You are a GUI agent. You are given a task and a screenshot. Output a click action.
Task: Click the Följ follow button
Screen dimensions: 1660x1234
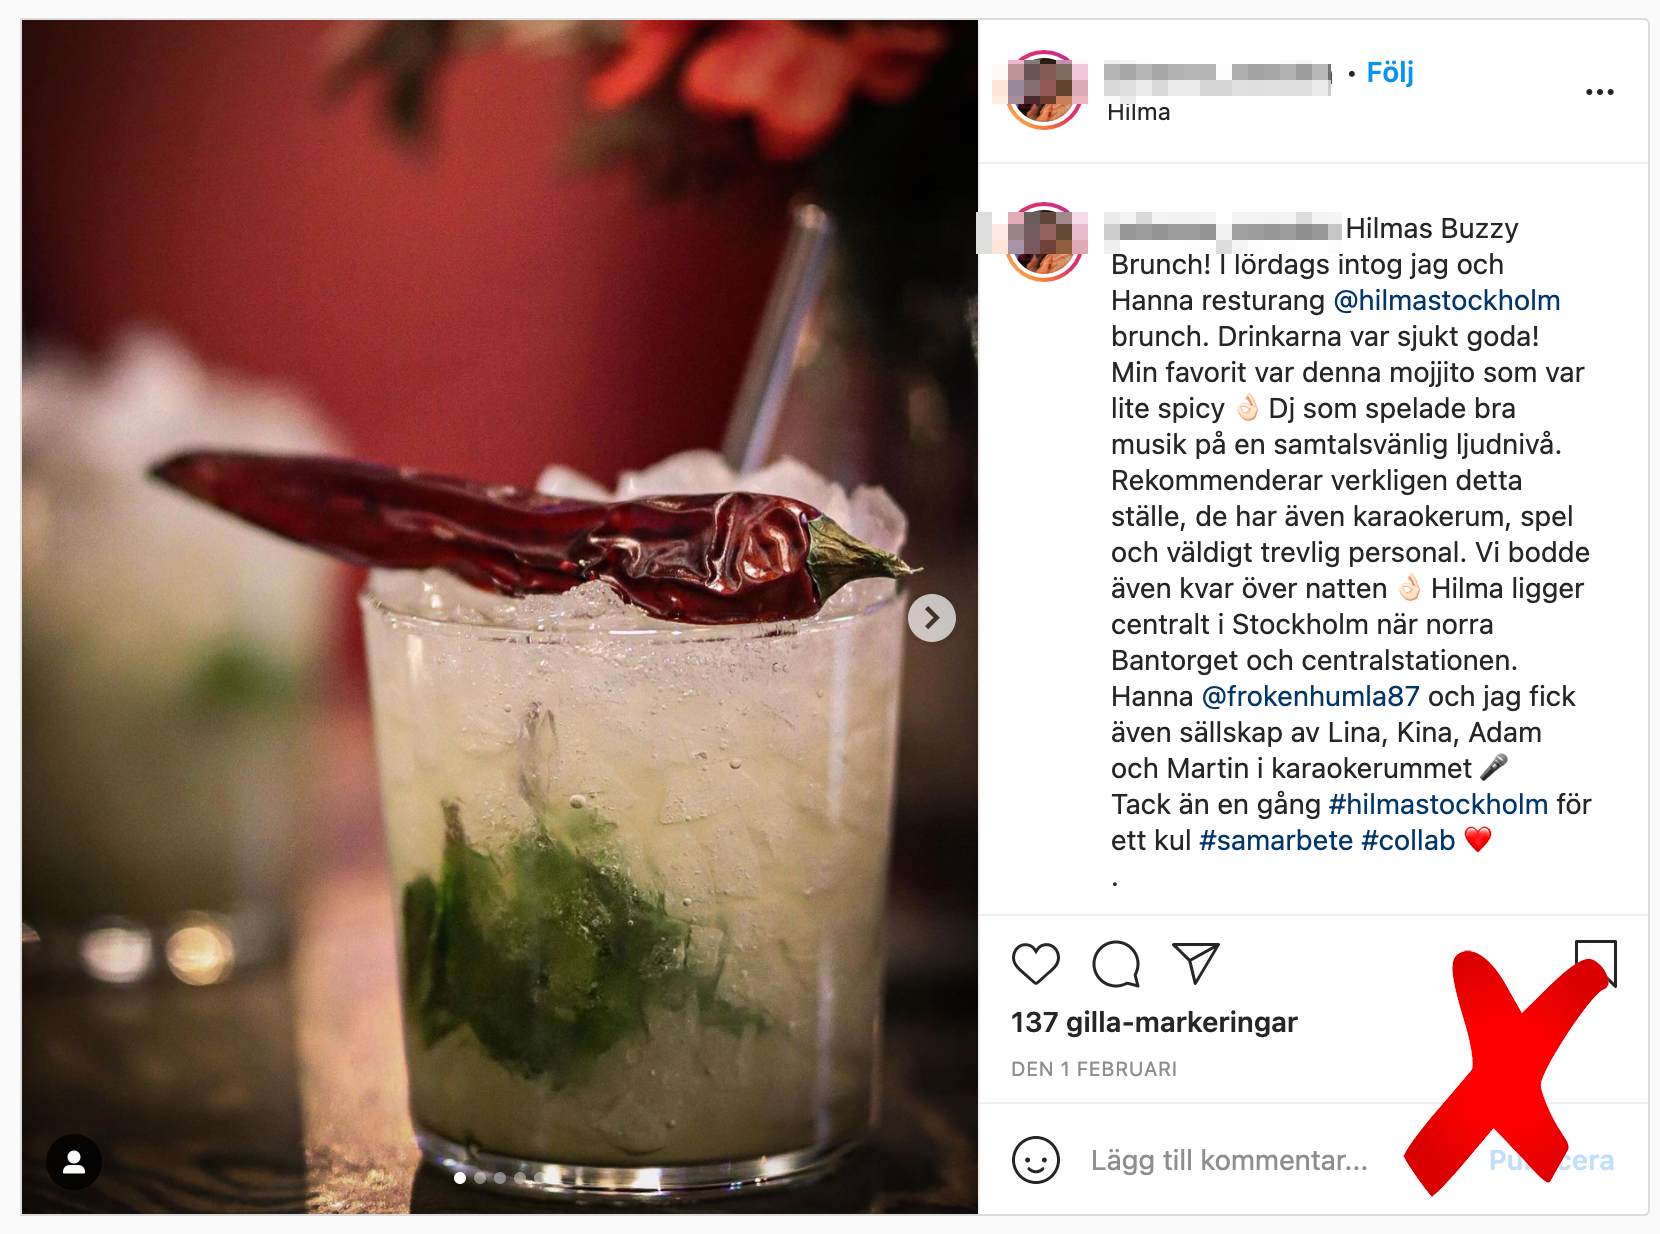(x=1390, y=73)
